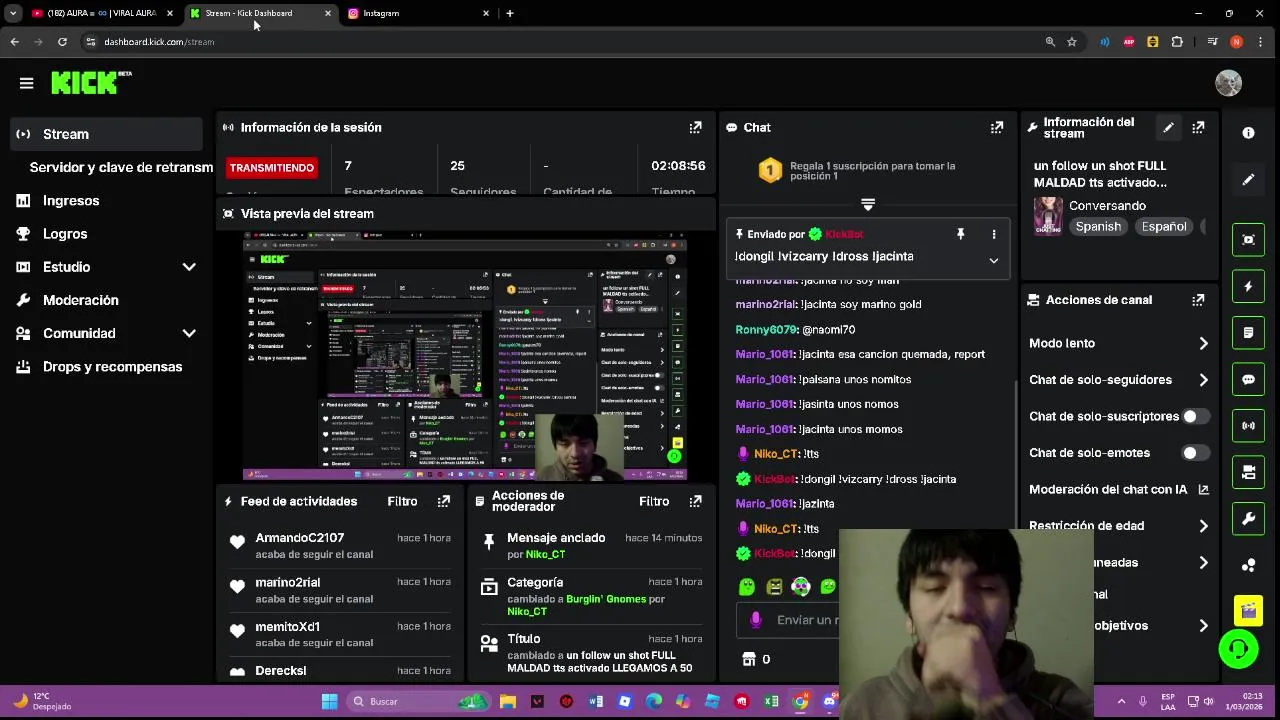
Task: Select Stream in the left sidebar
Action: click(108, 134)
